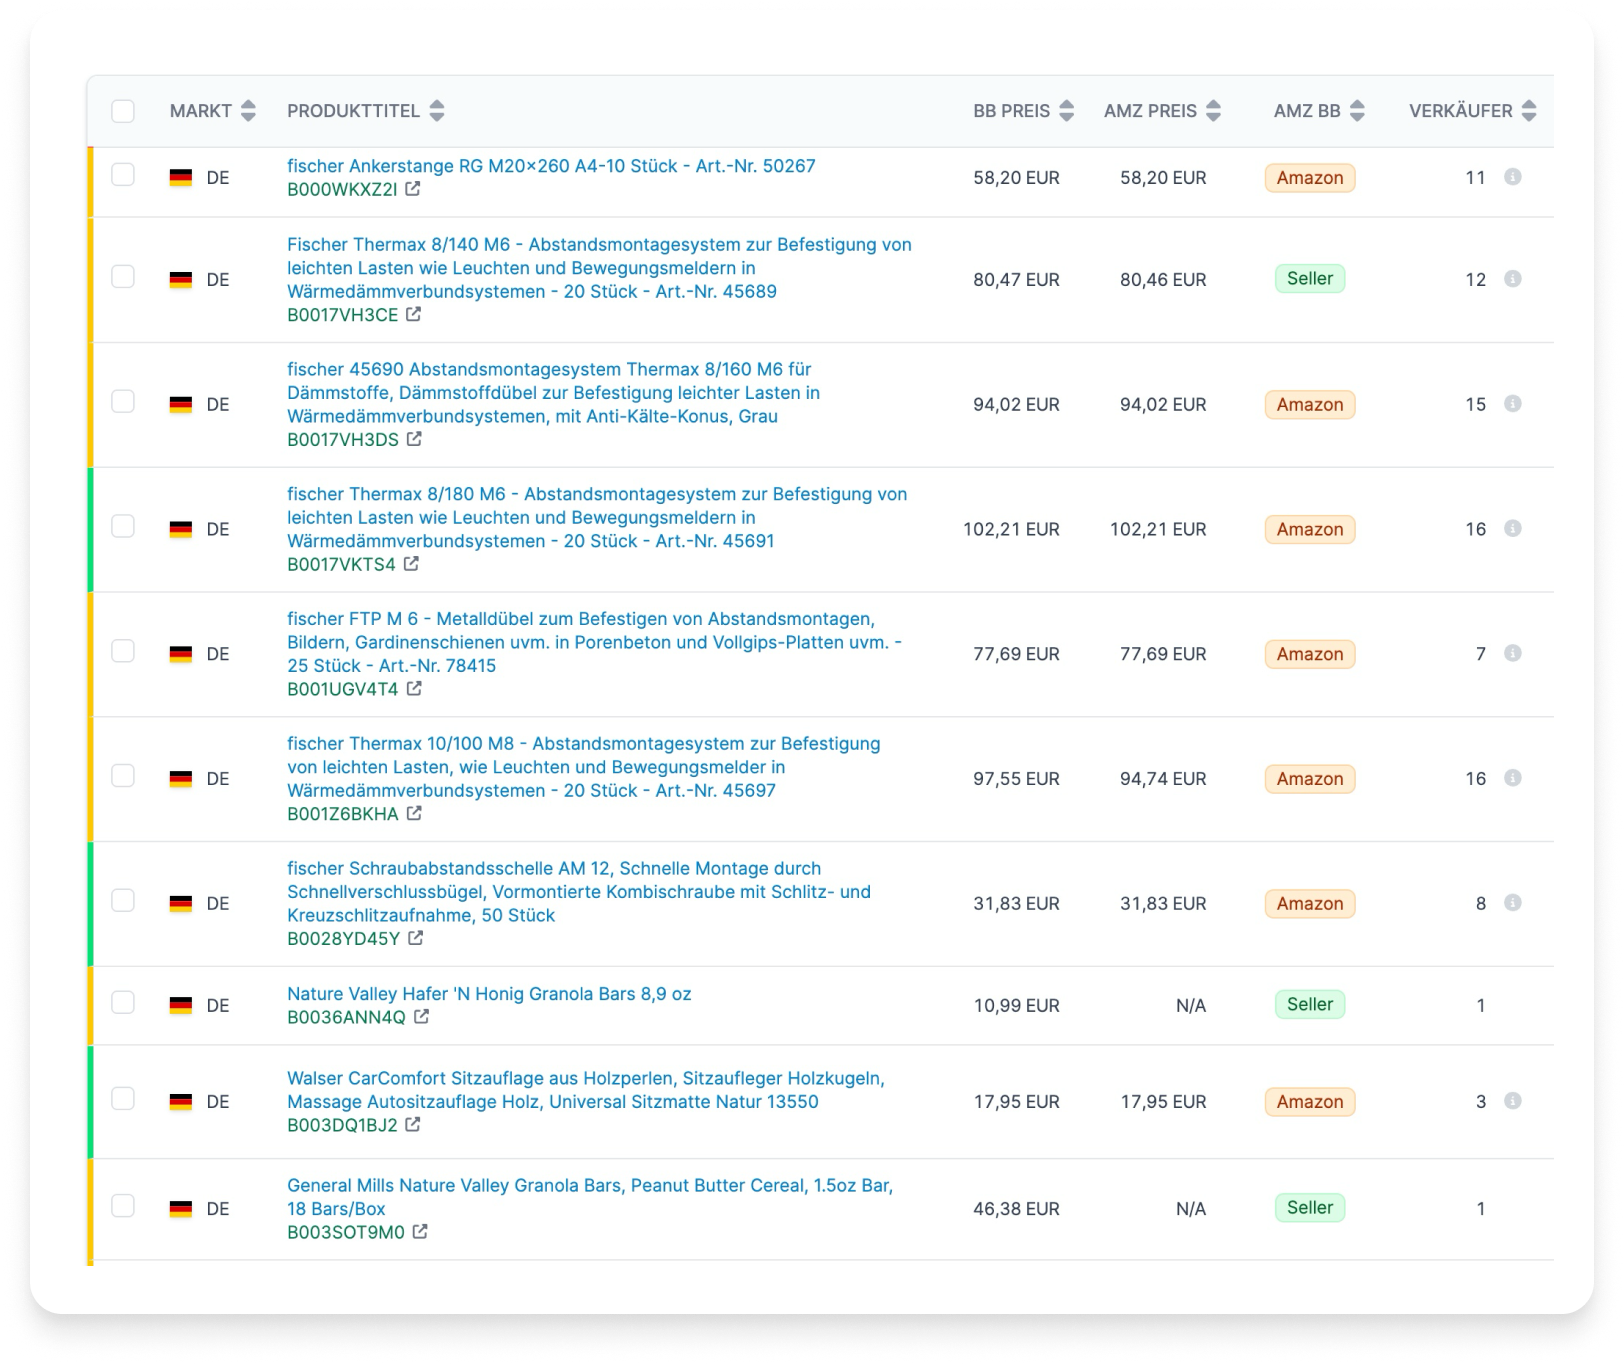
Task: Sort table by AMZ BB column
Action: click(1357, 111)
